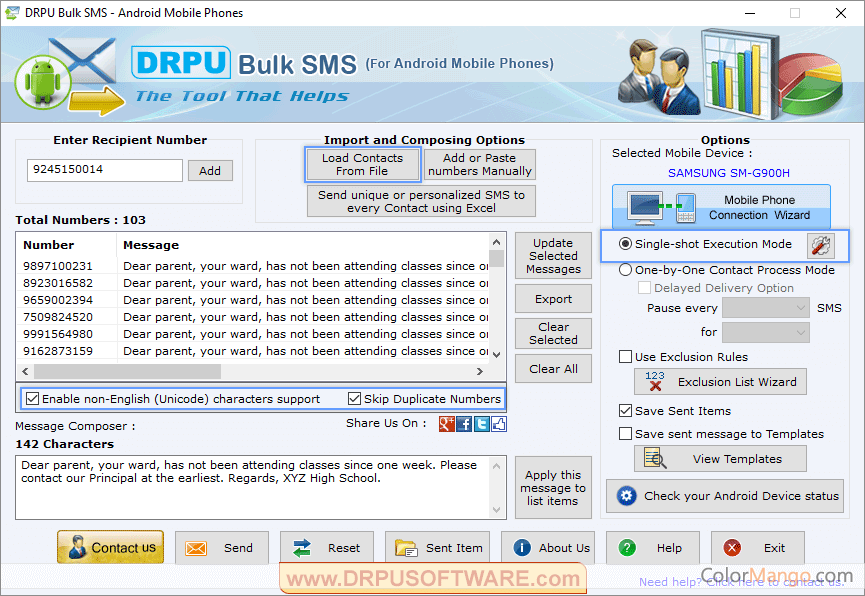This screenshot has height=596, width=865.
Task: Click inside the Message Composer text area
Action: [253, 487]
